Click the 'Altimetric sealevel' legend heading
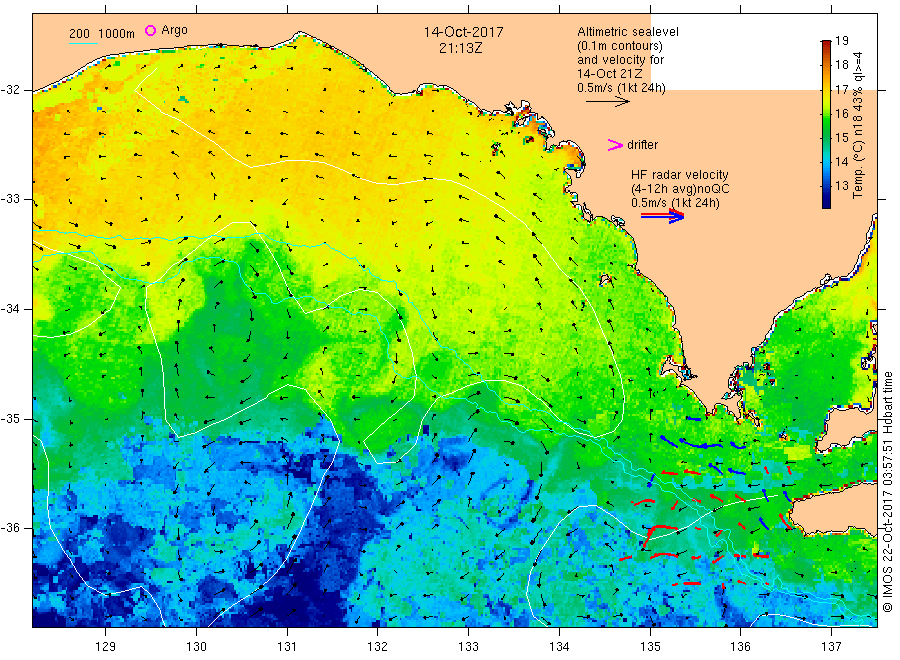This screenshot has height=660, width=900. (628, 32)
